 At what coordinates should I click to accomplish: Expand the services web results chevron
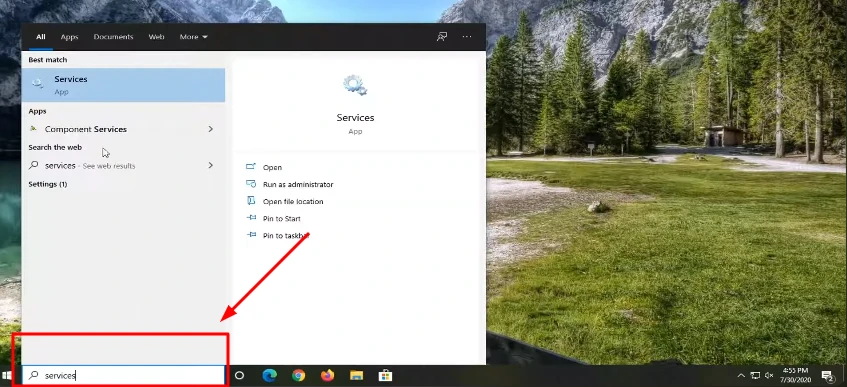tap(211, 165)
